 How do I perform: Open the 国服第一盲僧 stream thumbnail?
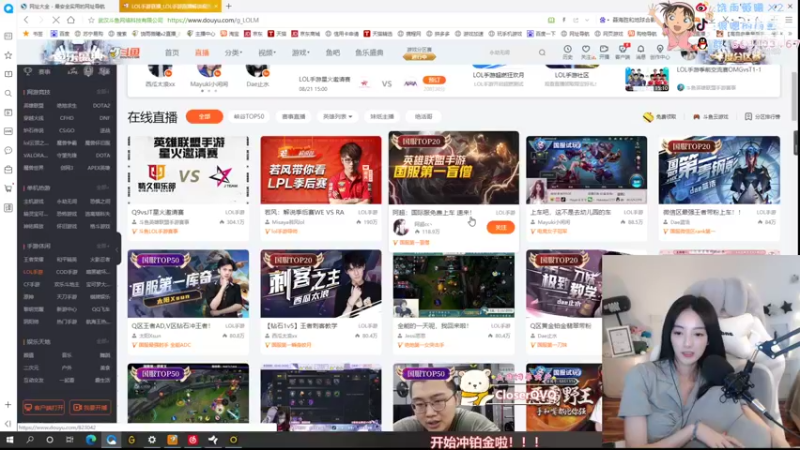[454, 168]
